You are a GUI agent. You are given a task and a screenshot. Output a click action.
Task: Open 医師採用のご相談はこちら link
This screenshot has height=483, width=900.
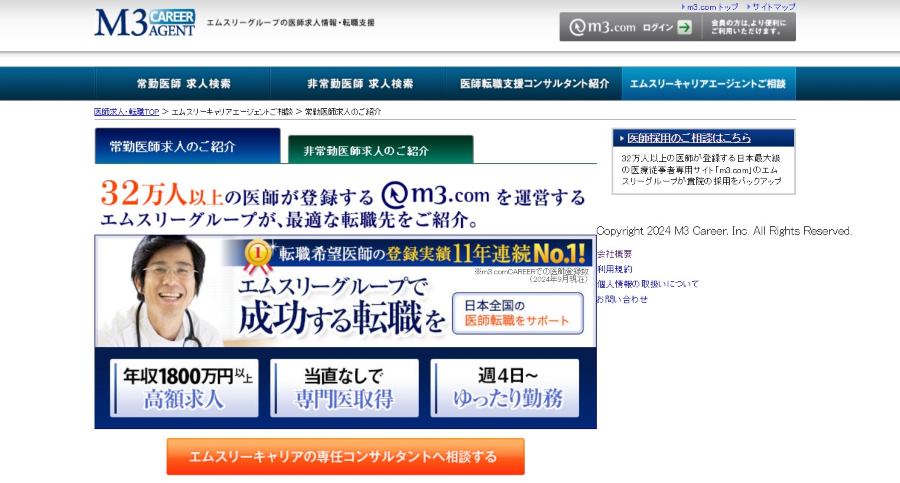click(689, 138)
